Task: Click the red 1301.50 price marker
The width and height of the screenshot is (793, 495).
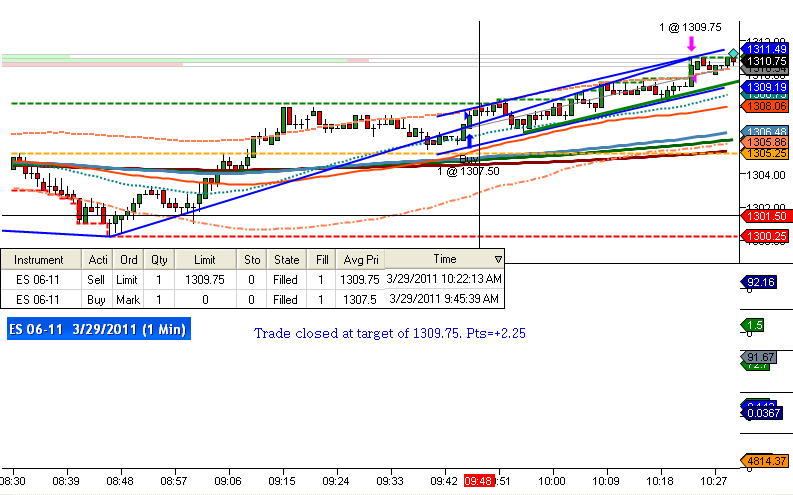Action: tap(765, 216)
